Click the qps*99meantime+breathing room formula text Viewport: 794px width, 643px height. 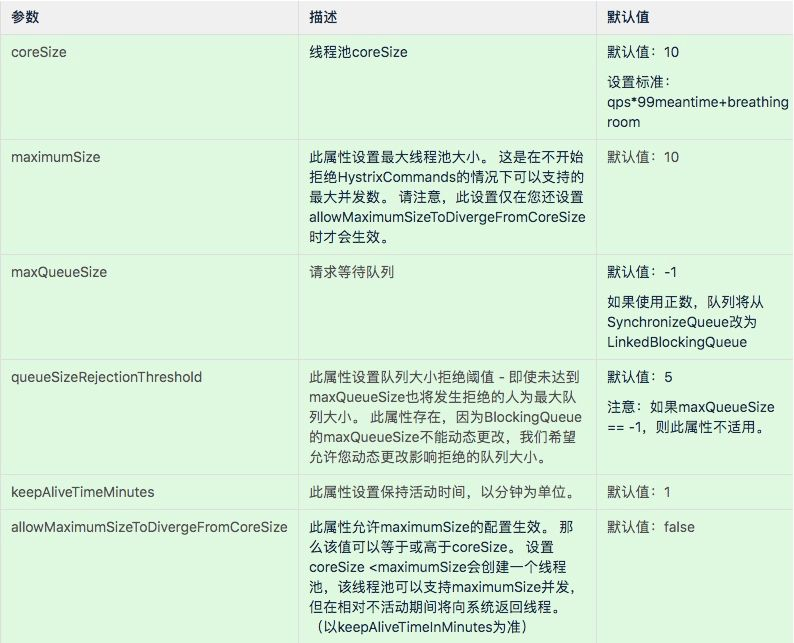697,112
